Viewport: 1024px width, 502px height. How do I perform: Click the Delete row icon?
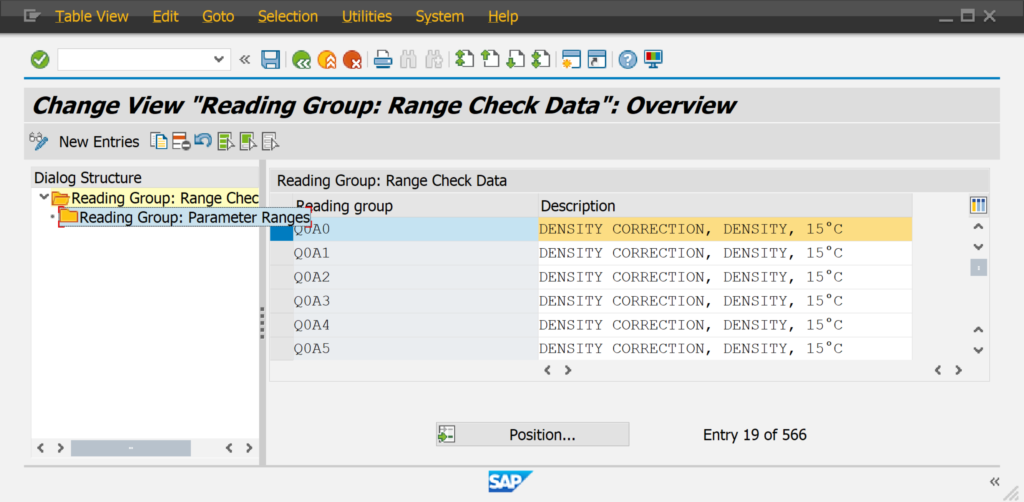click(x=181, y=141)
